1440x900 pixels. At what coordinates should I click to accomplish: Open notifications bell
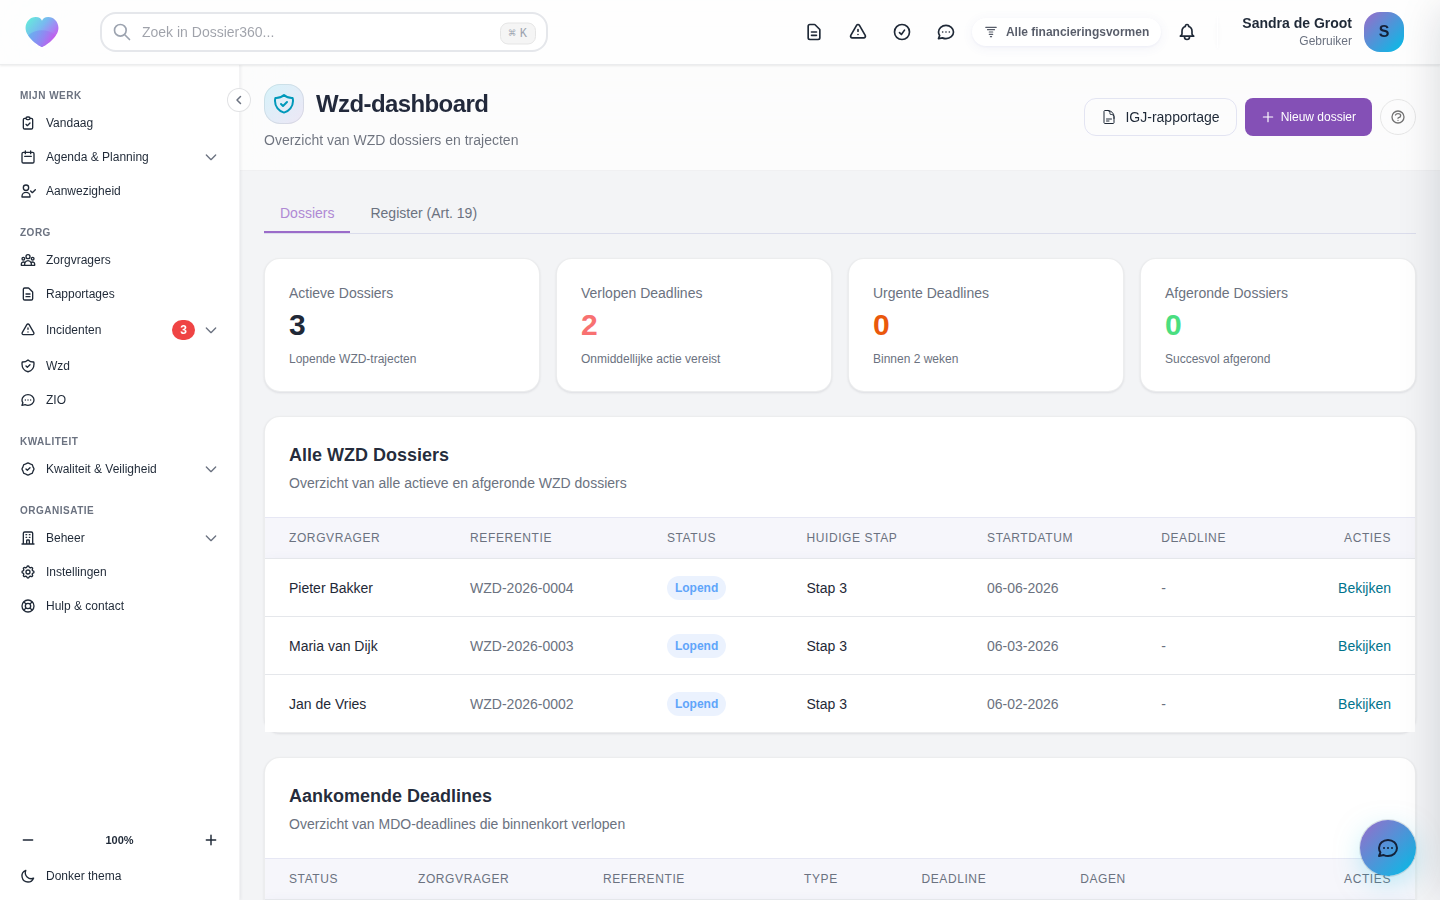click(x=1187, y=32)
